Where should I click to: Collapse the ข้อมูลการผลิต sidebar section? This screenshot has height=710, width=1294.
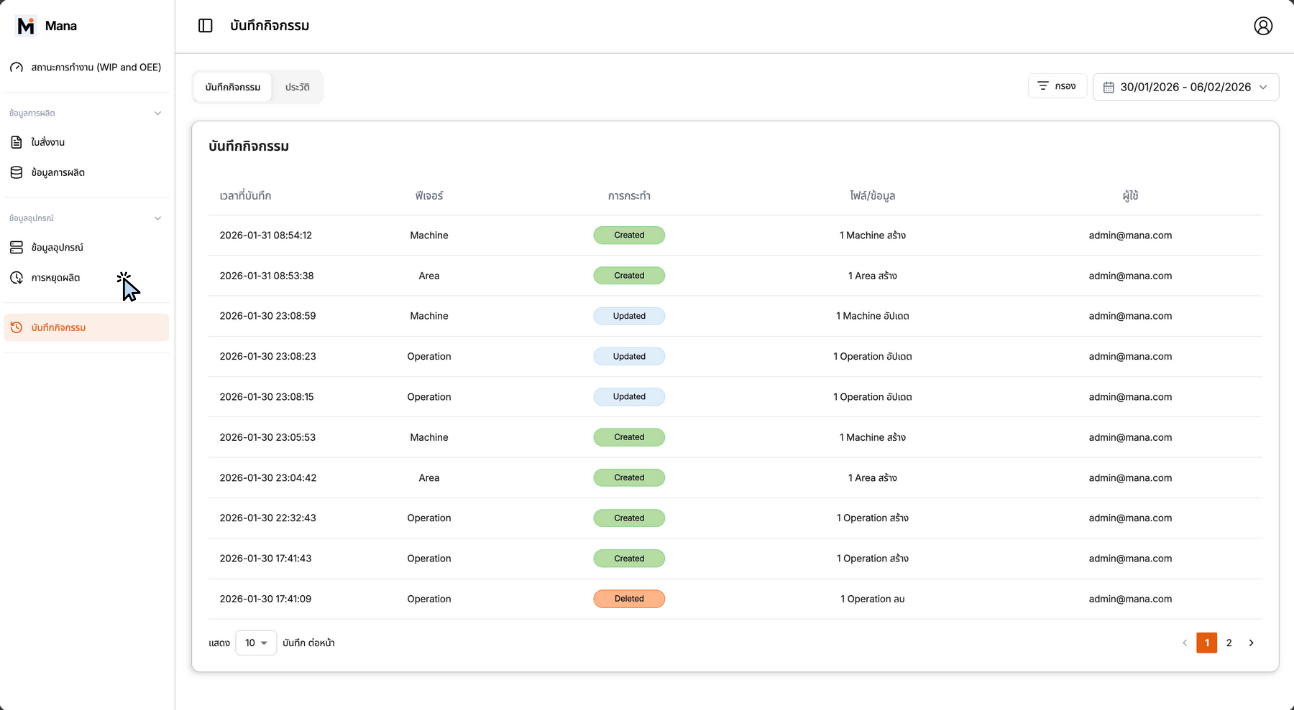click(x=157, y=113)
